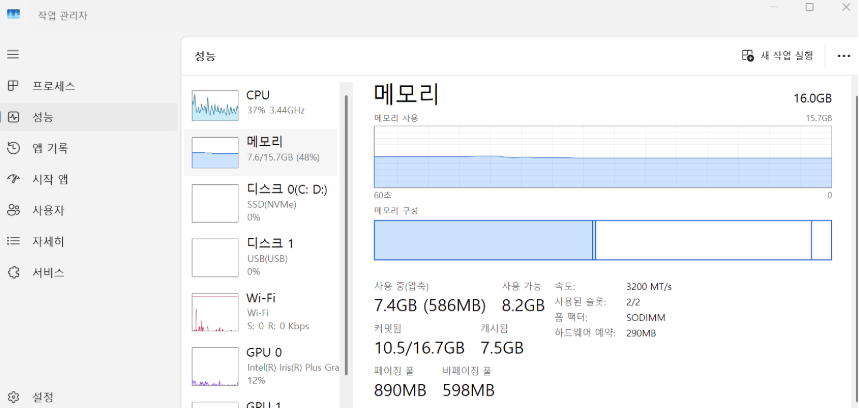This screenshot has height=408, width=859.
Task: Select the 프로세스 icon in sidebar
Action: (13, 85)
